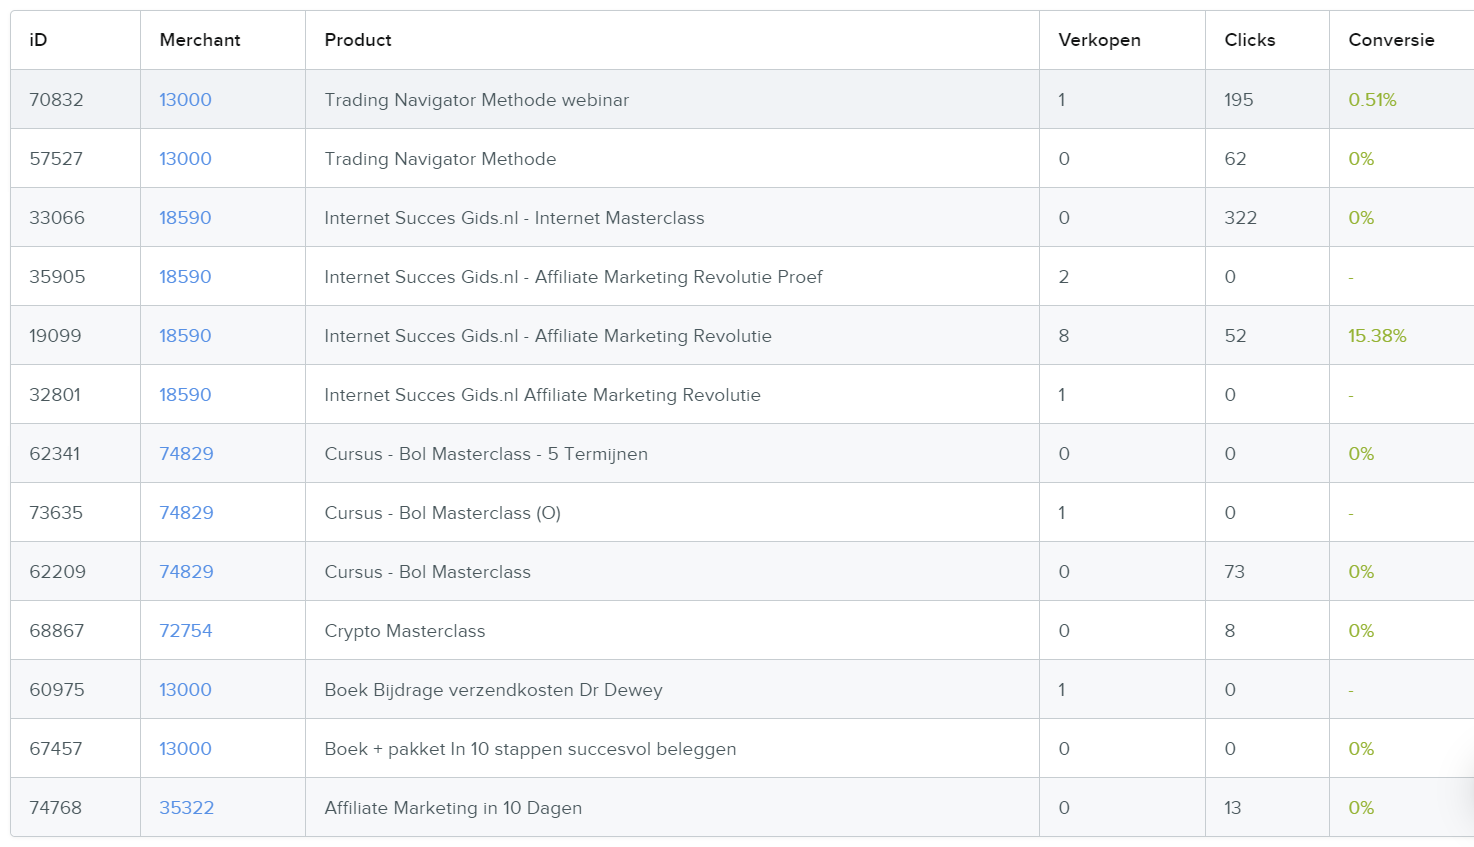Select product text in row 32801
Image resolution: width=1474 pixels, height=847 pixels.
point(542,395)
